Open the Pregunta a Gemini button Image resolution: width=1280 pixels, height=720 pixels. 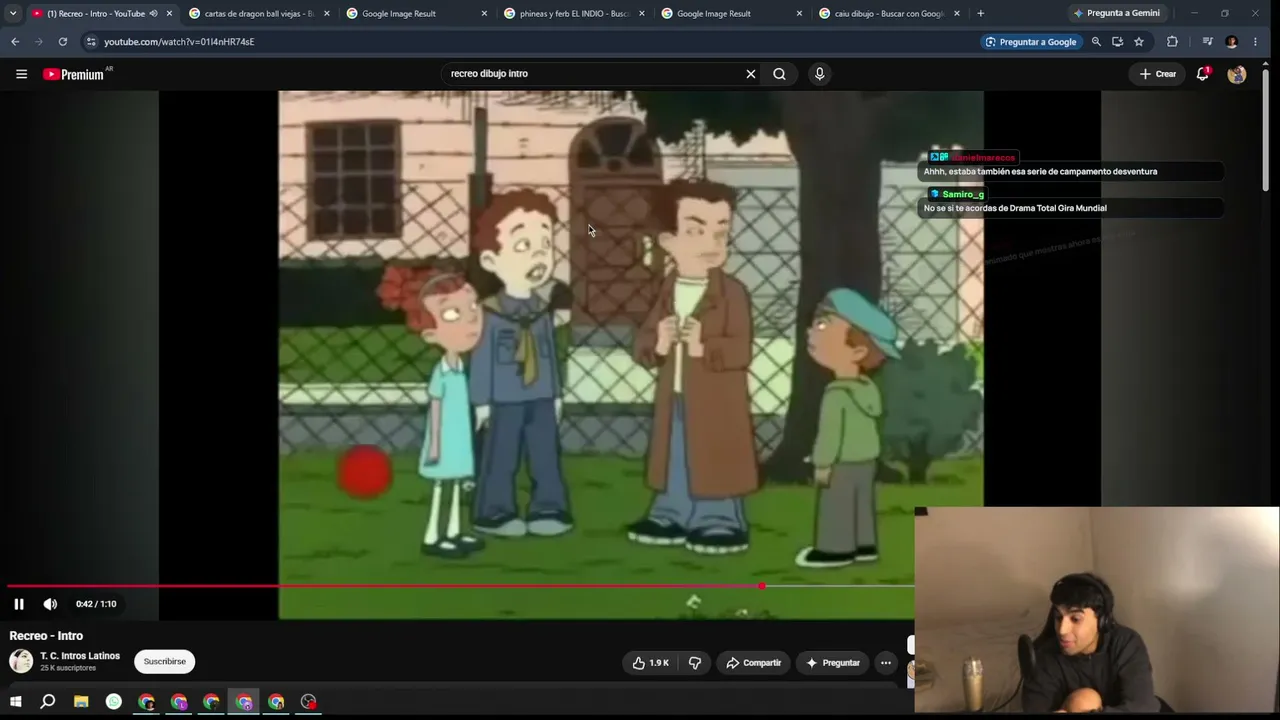pyautogui.click(x=1116, y=13)
